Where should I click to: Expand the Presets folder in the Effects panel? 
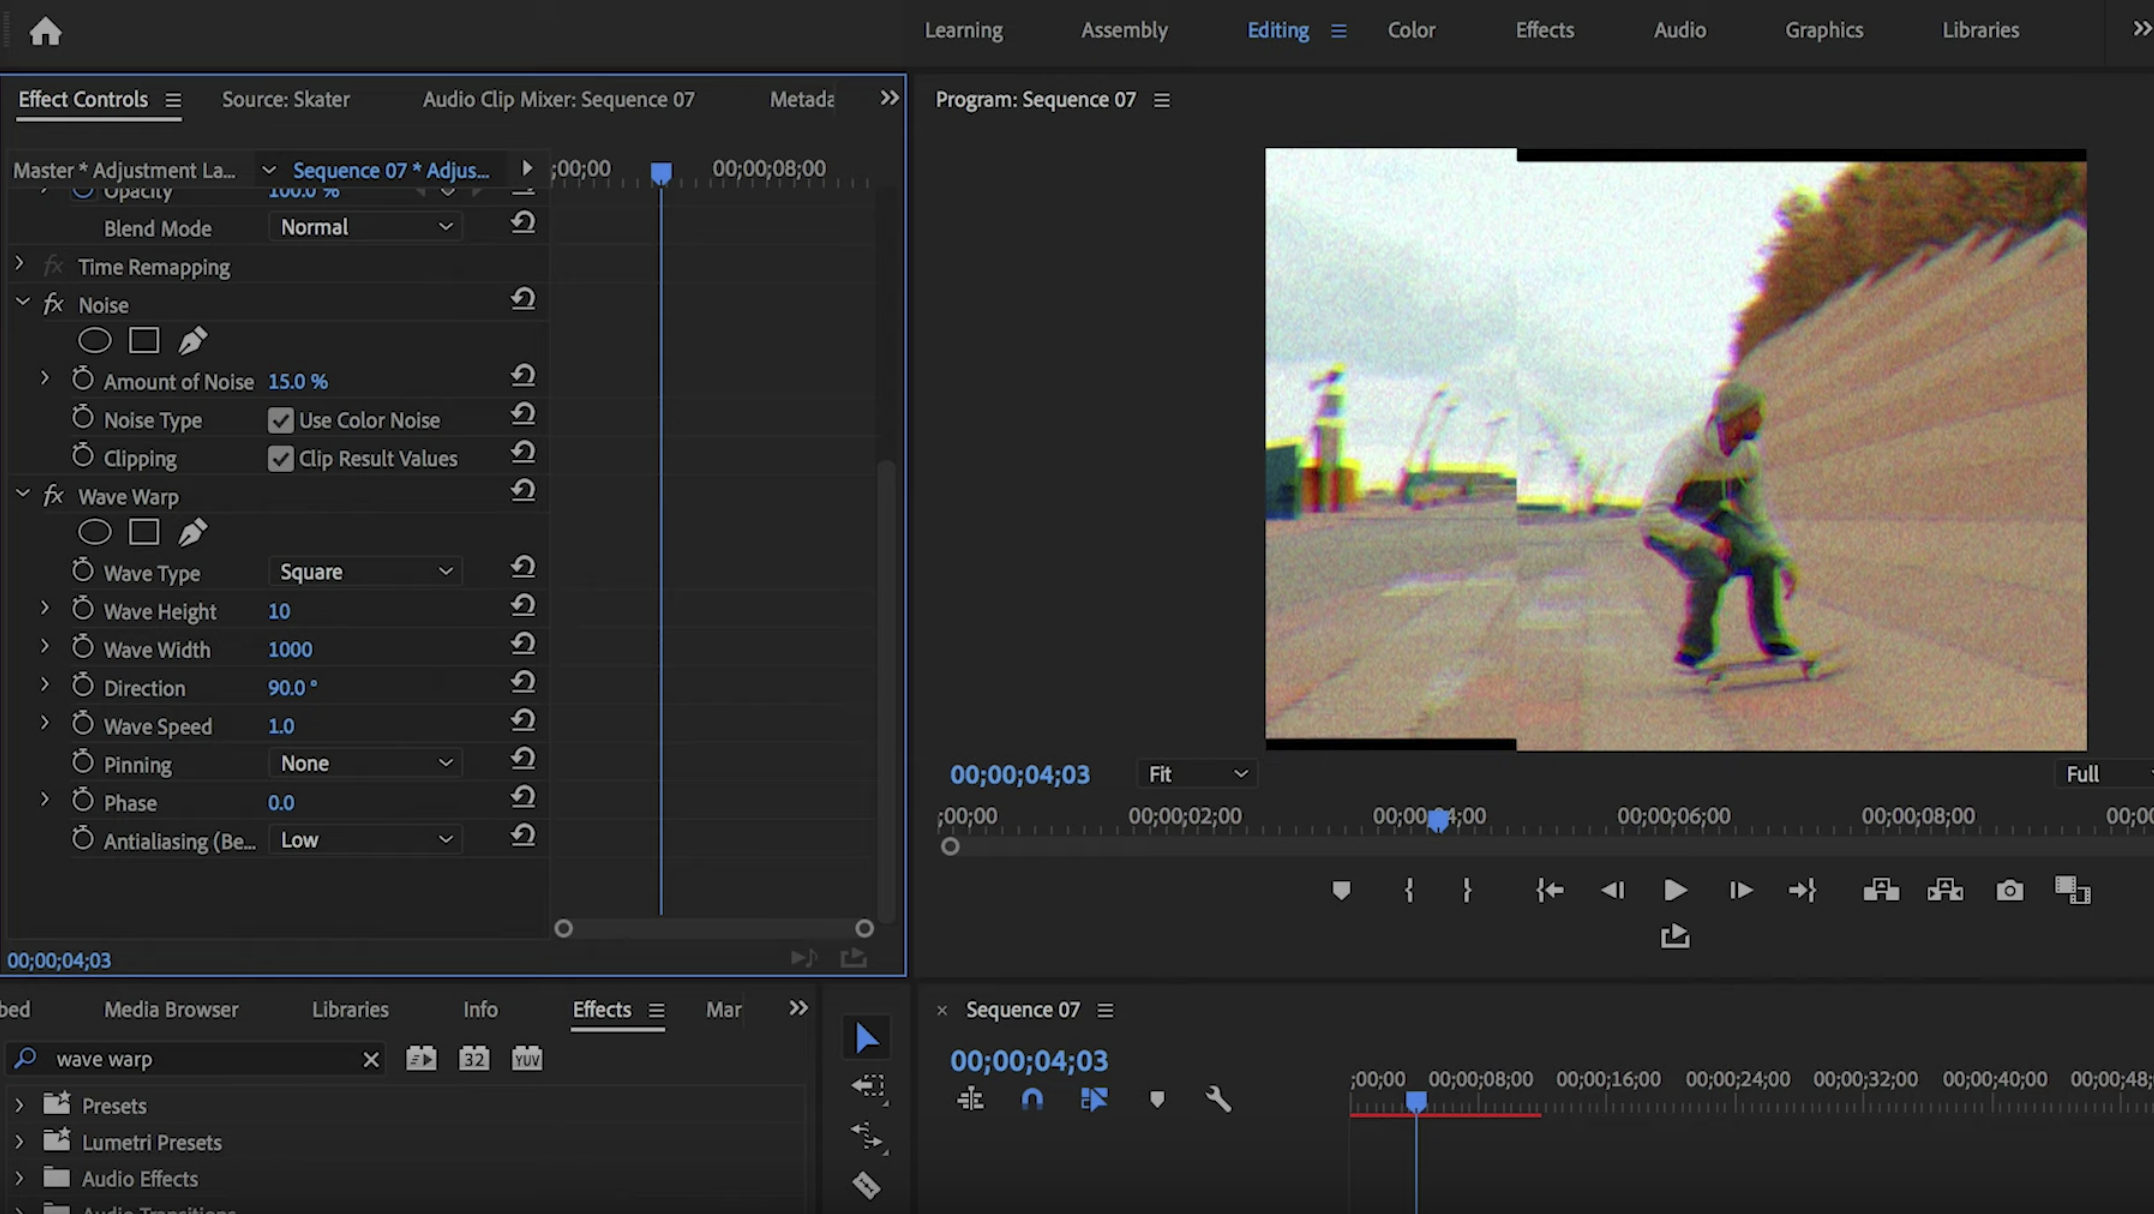coord(19,1105)
